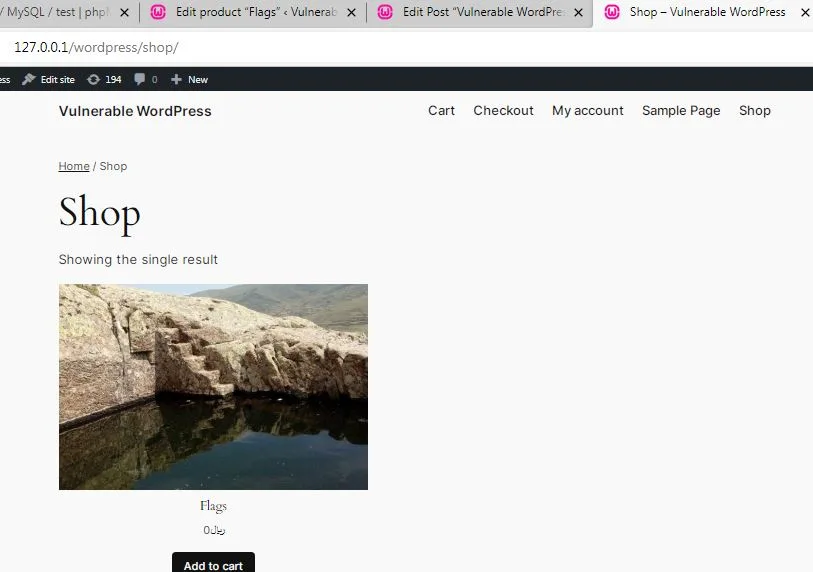
Task: Open My account in the site menu
Action: (x=587, y=111)
